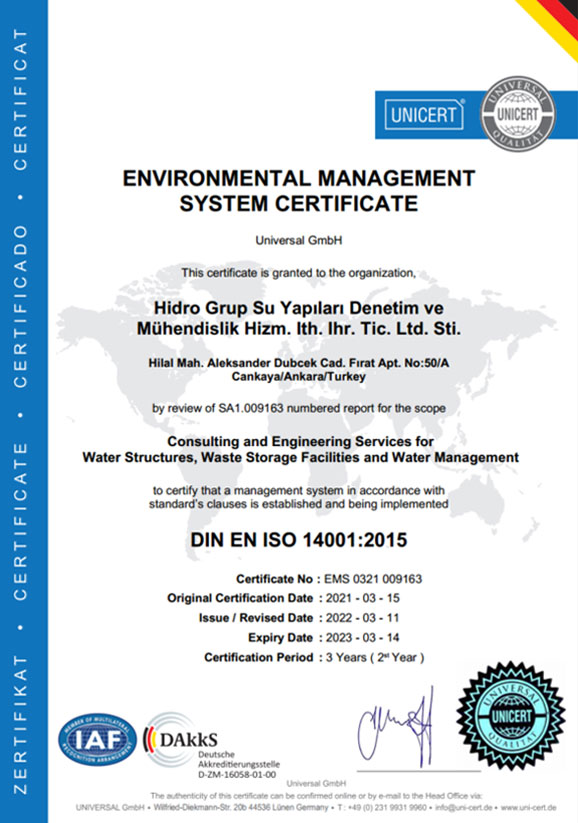The image size is (578, 823).
Task: Click company name line 'Hidro Grup Su Yapıları Denetim ve'
Action: [x=299, y=308]
